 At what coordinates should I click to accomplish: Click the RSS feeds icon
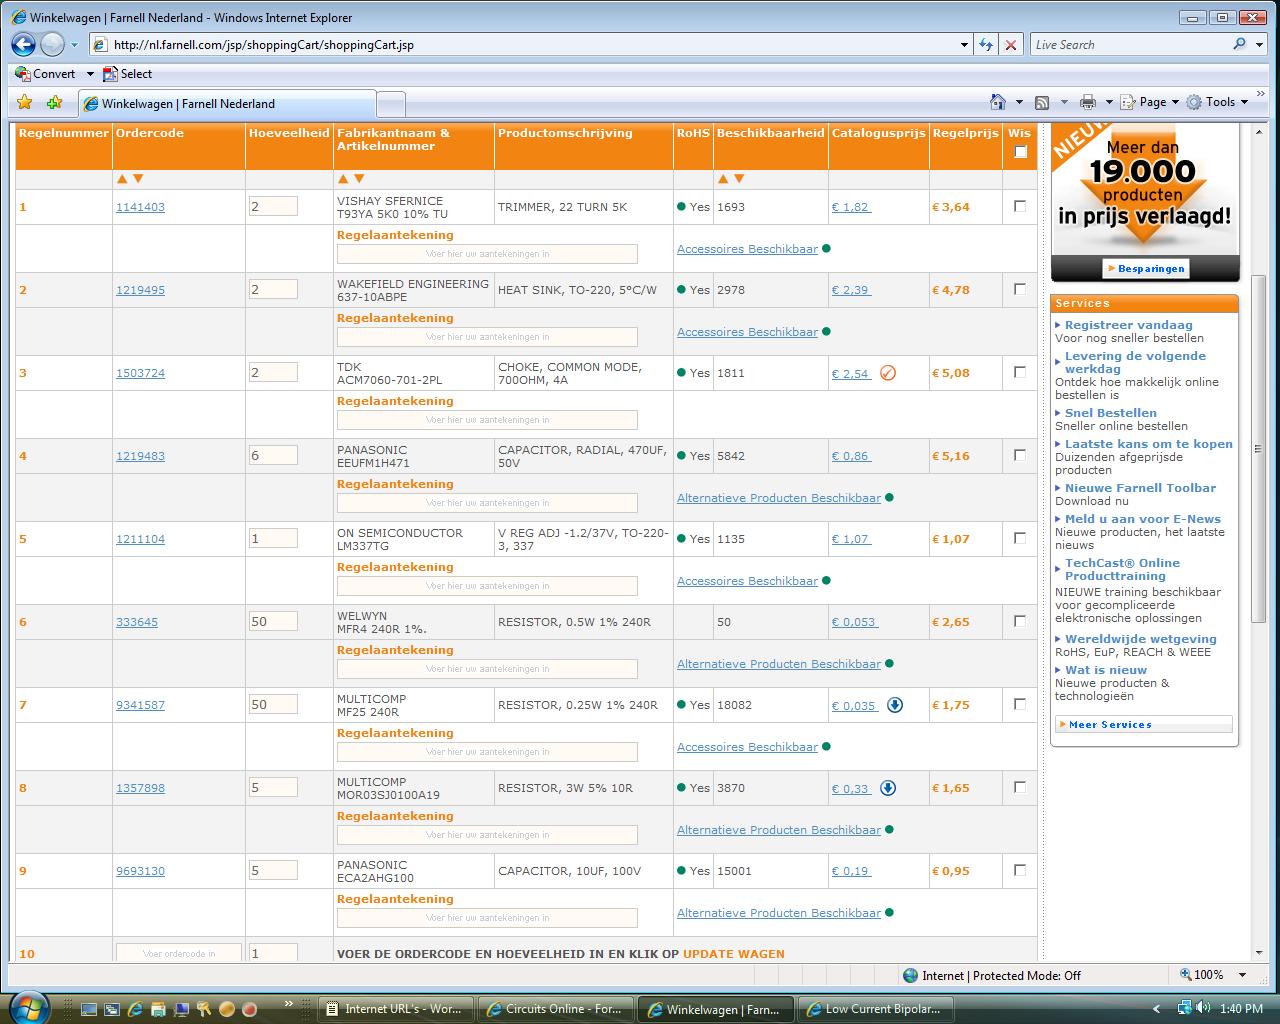(x=1042, y=102)
